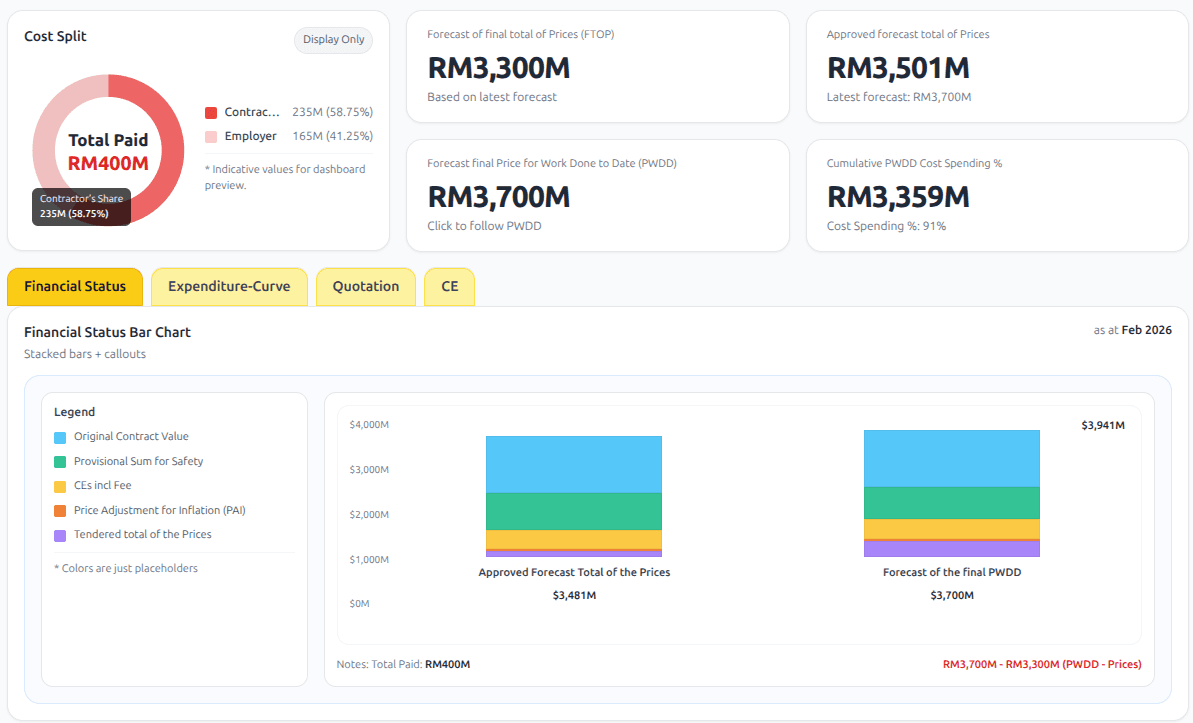
Task: Click blue segment of Approved Forecast bar
Action: [574, 464]
